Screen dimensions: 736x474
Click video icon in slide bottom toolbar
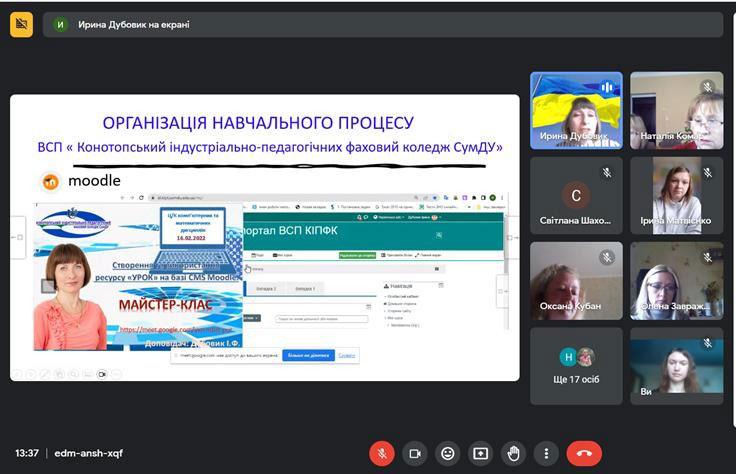click(102, 374)
